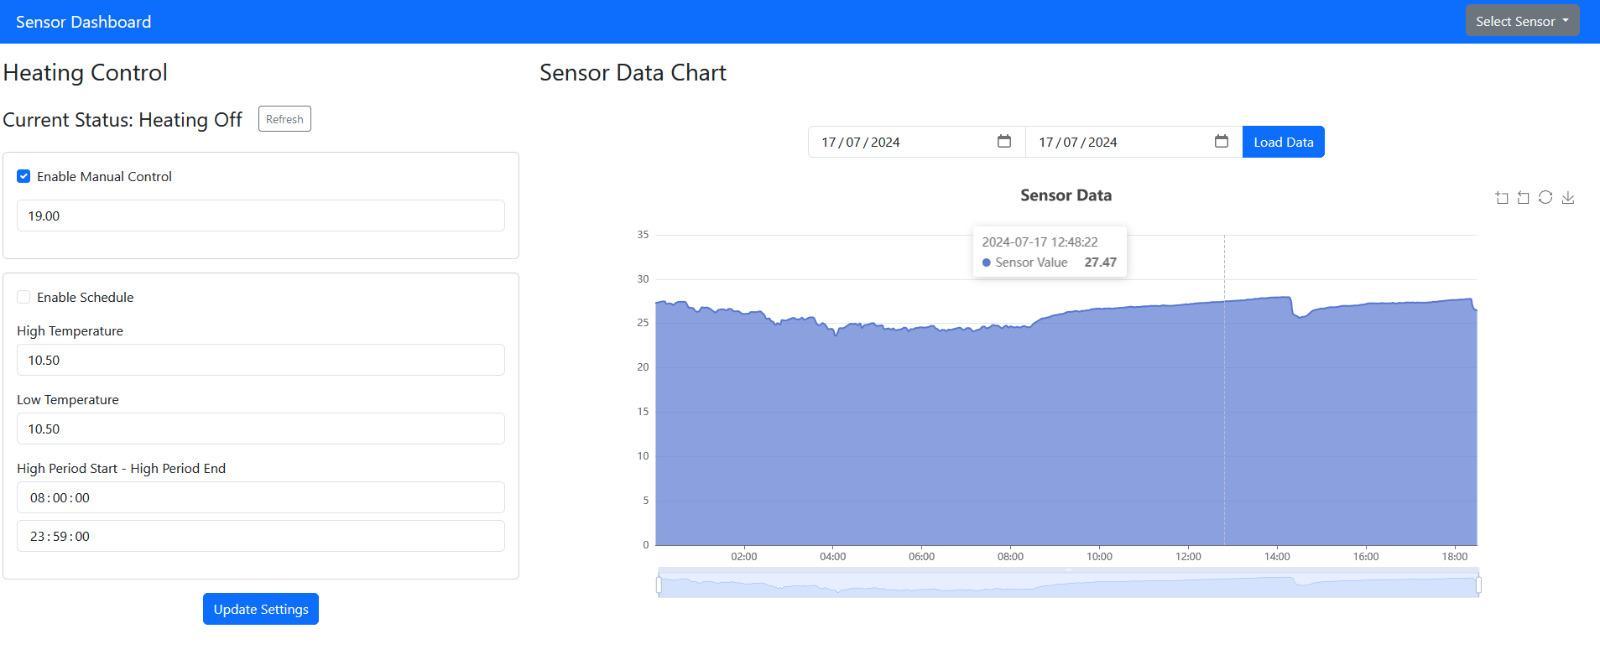
Task: Expand the Select Sensor dropdown
Action: click(1522, 21)
